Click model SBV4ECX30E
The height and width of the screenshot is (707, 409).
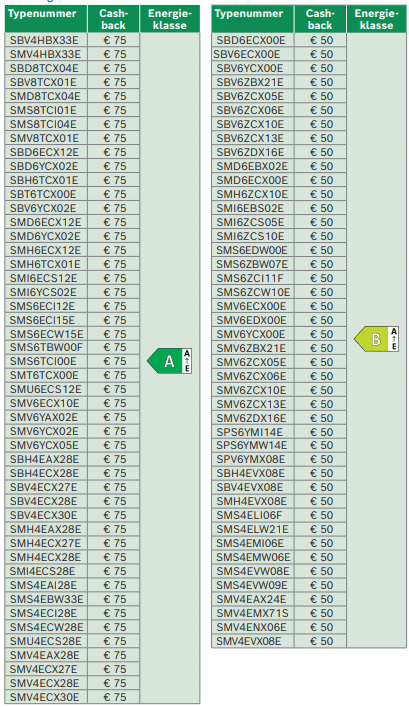pyautogui.click(x=44, y=515)
